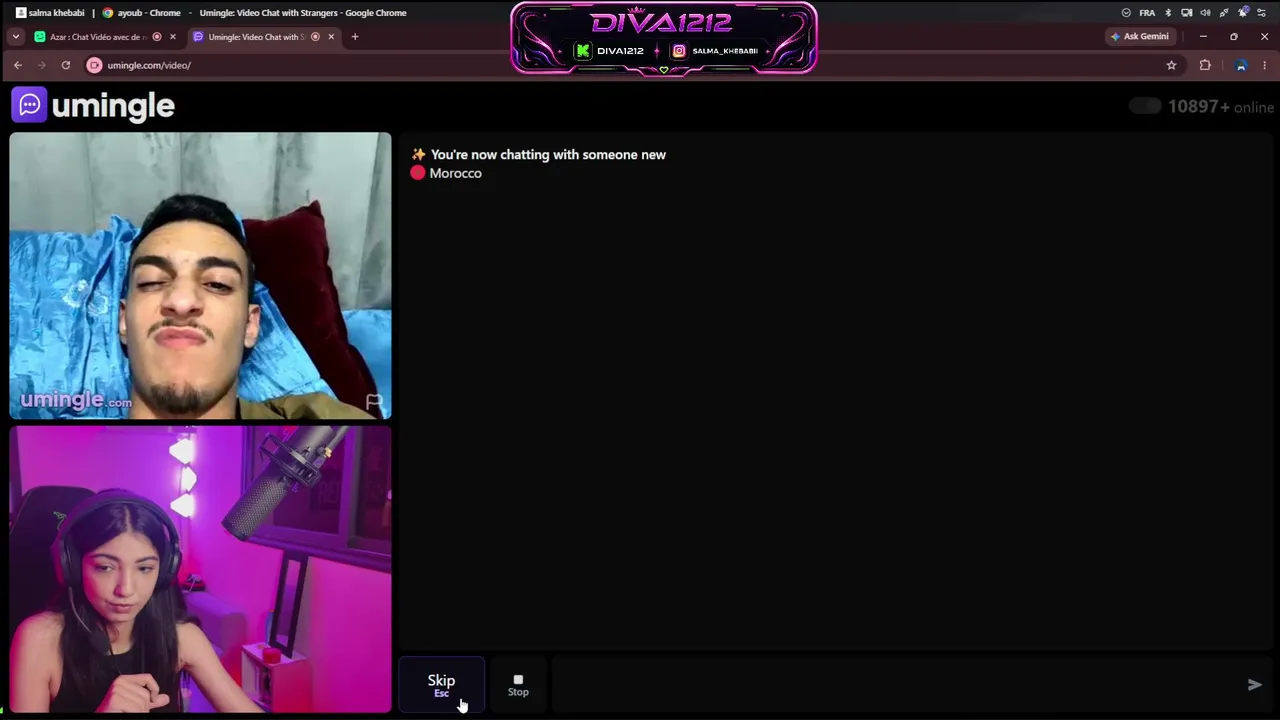Bookmark this page with the star
1280x720 pixels.
(x=1171, y=65)
